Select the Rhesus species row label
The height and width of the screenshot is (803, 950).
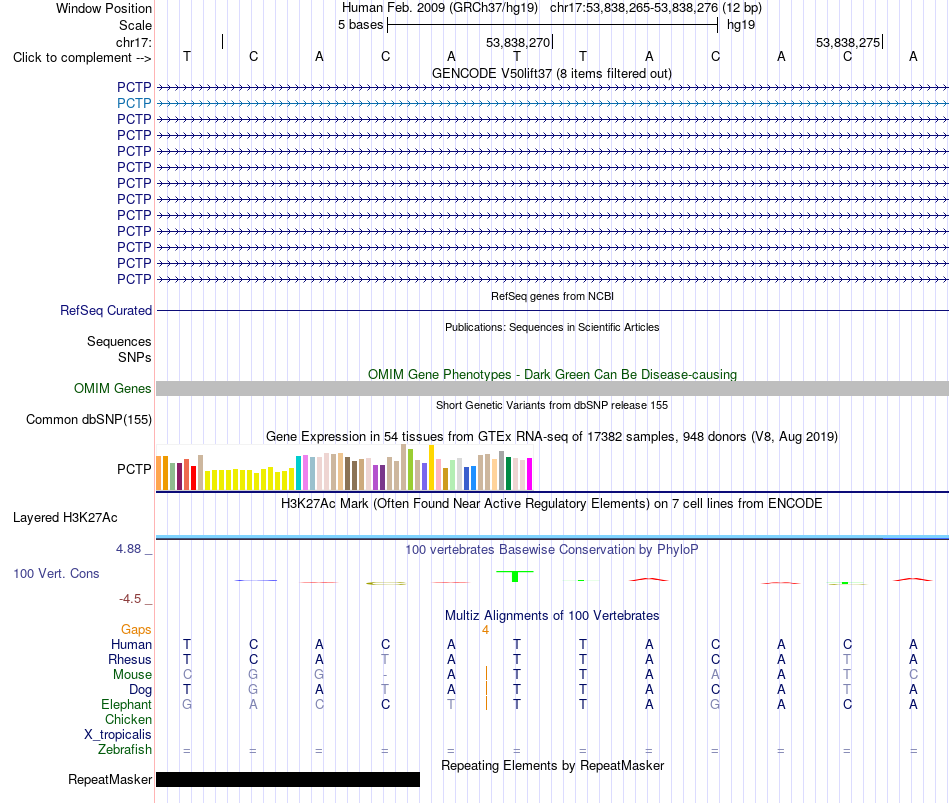coord(130,659)
